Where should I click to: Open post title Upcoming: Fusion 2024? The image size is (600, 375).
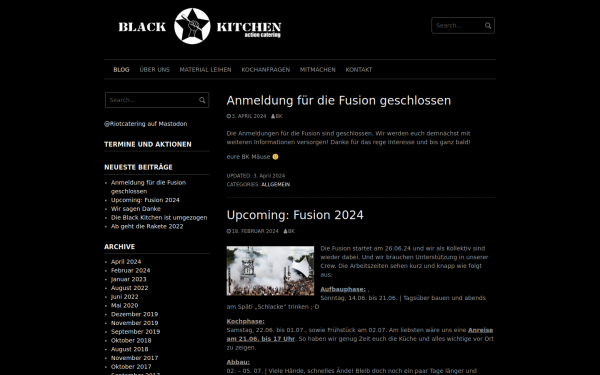(295, 215)
